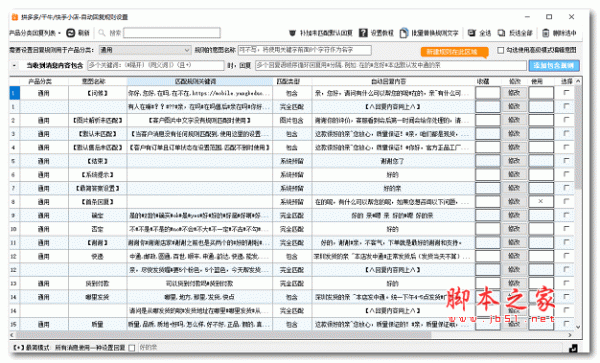Click the trash icon for 删除选中

(x=546, y=33)
